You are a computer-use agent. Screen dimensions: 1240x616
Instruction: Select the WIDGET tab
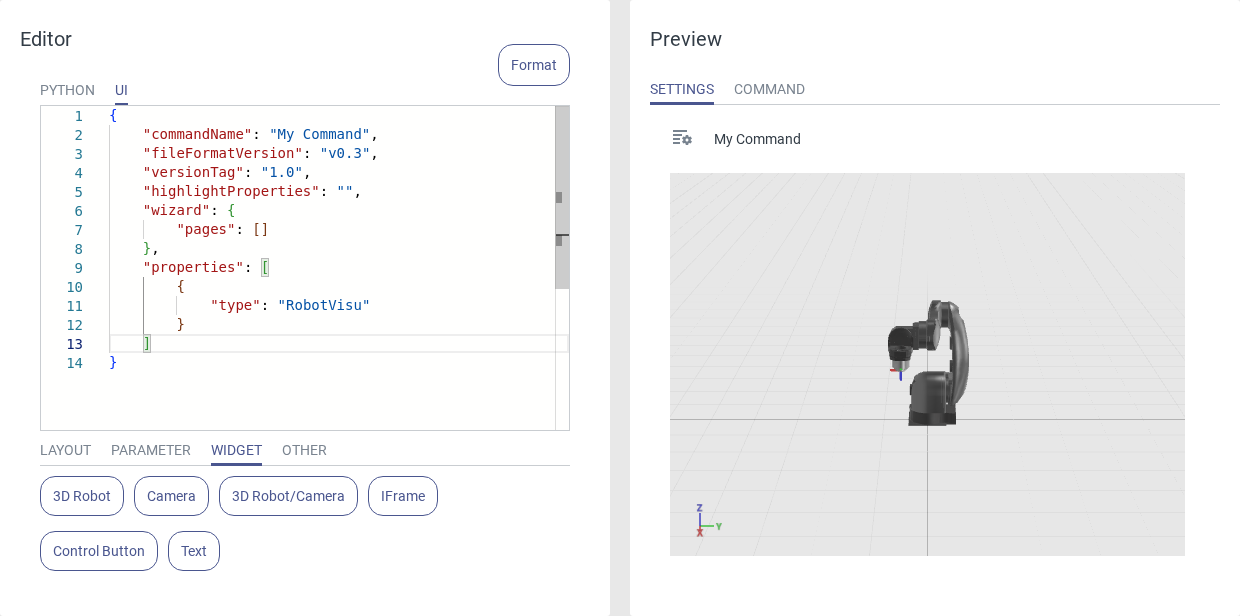(236, 450)
